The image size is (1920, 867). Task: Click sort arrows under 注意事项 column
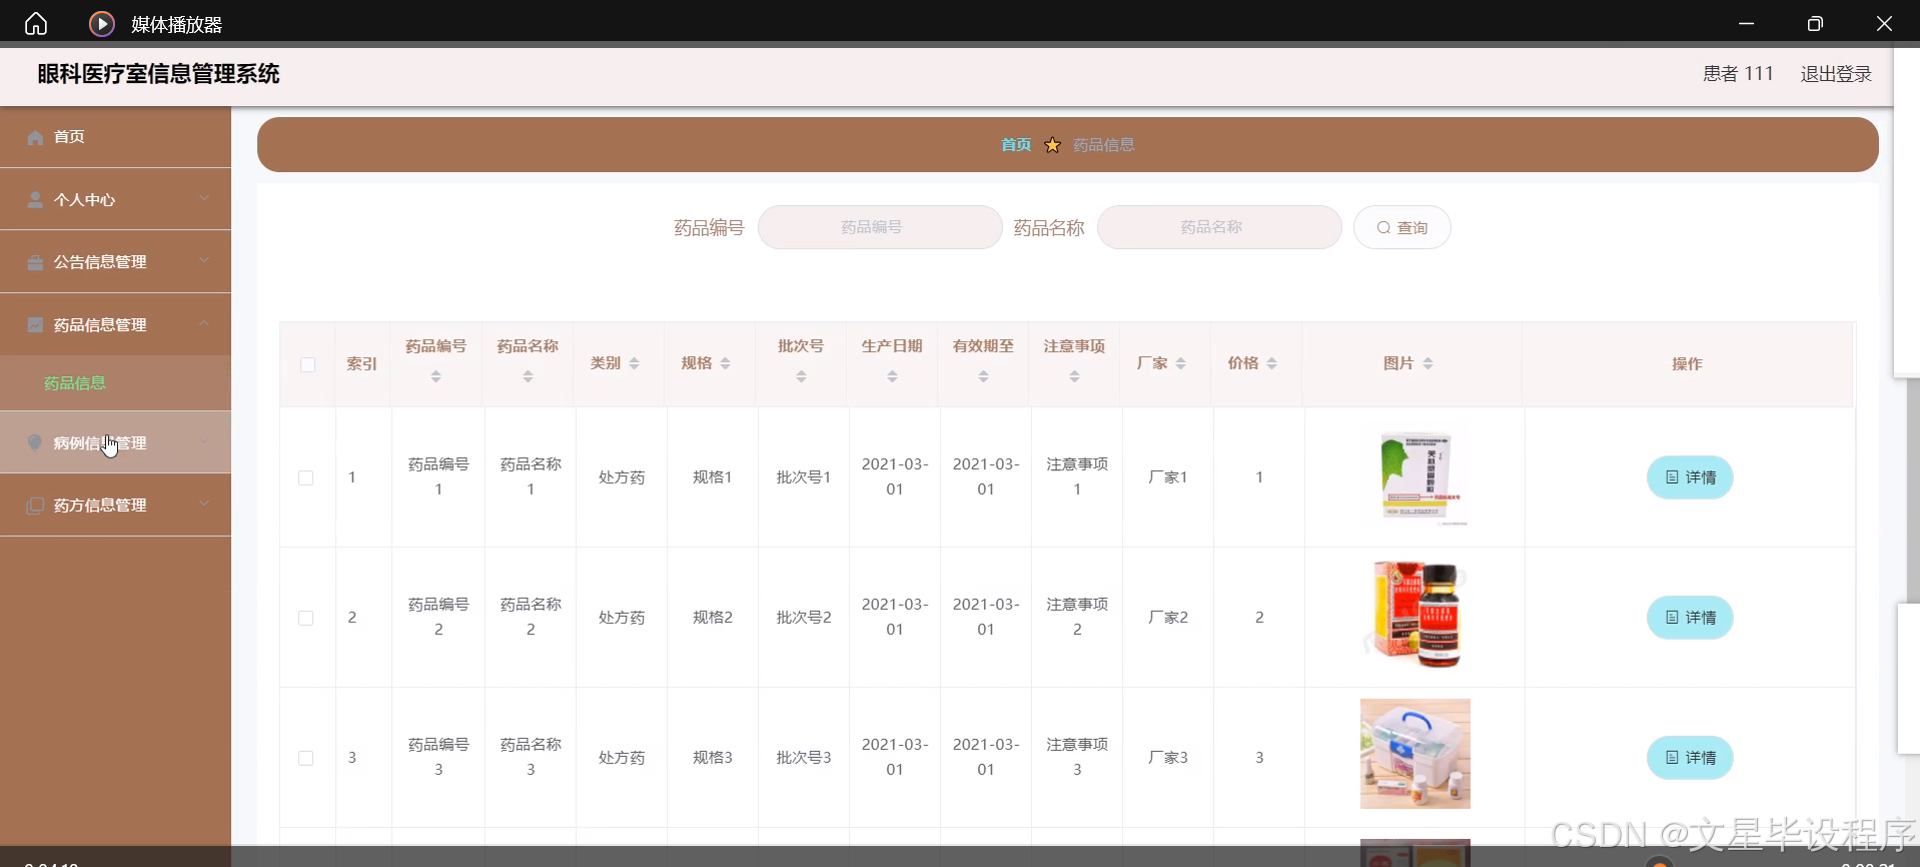pyautogui.click(x=1074, y=376)
